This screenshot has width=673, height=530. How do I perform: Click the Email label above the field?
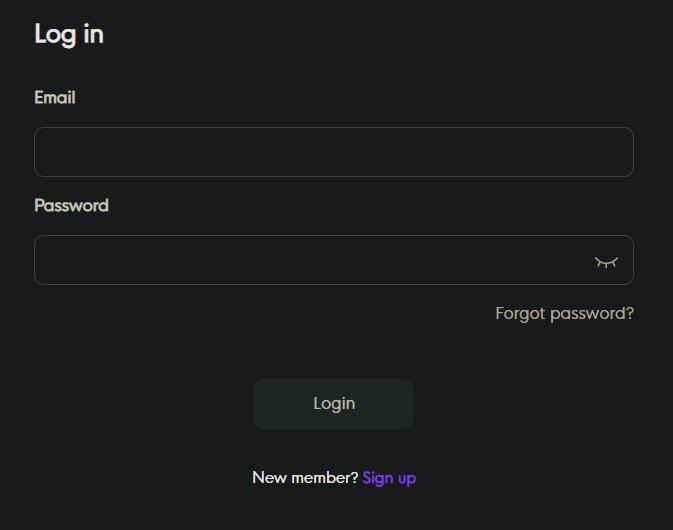(55, 97)
